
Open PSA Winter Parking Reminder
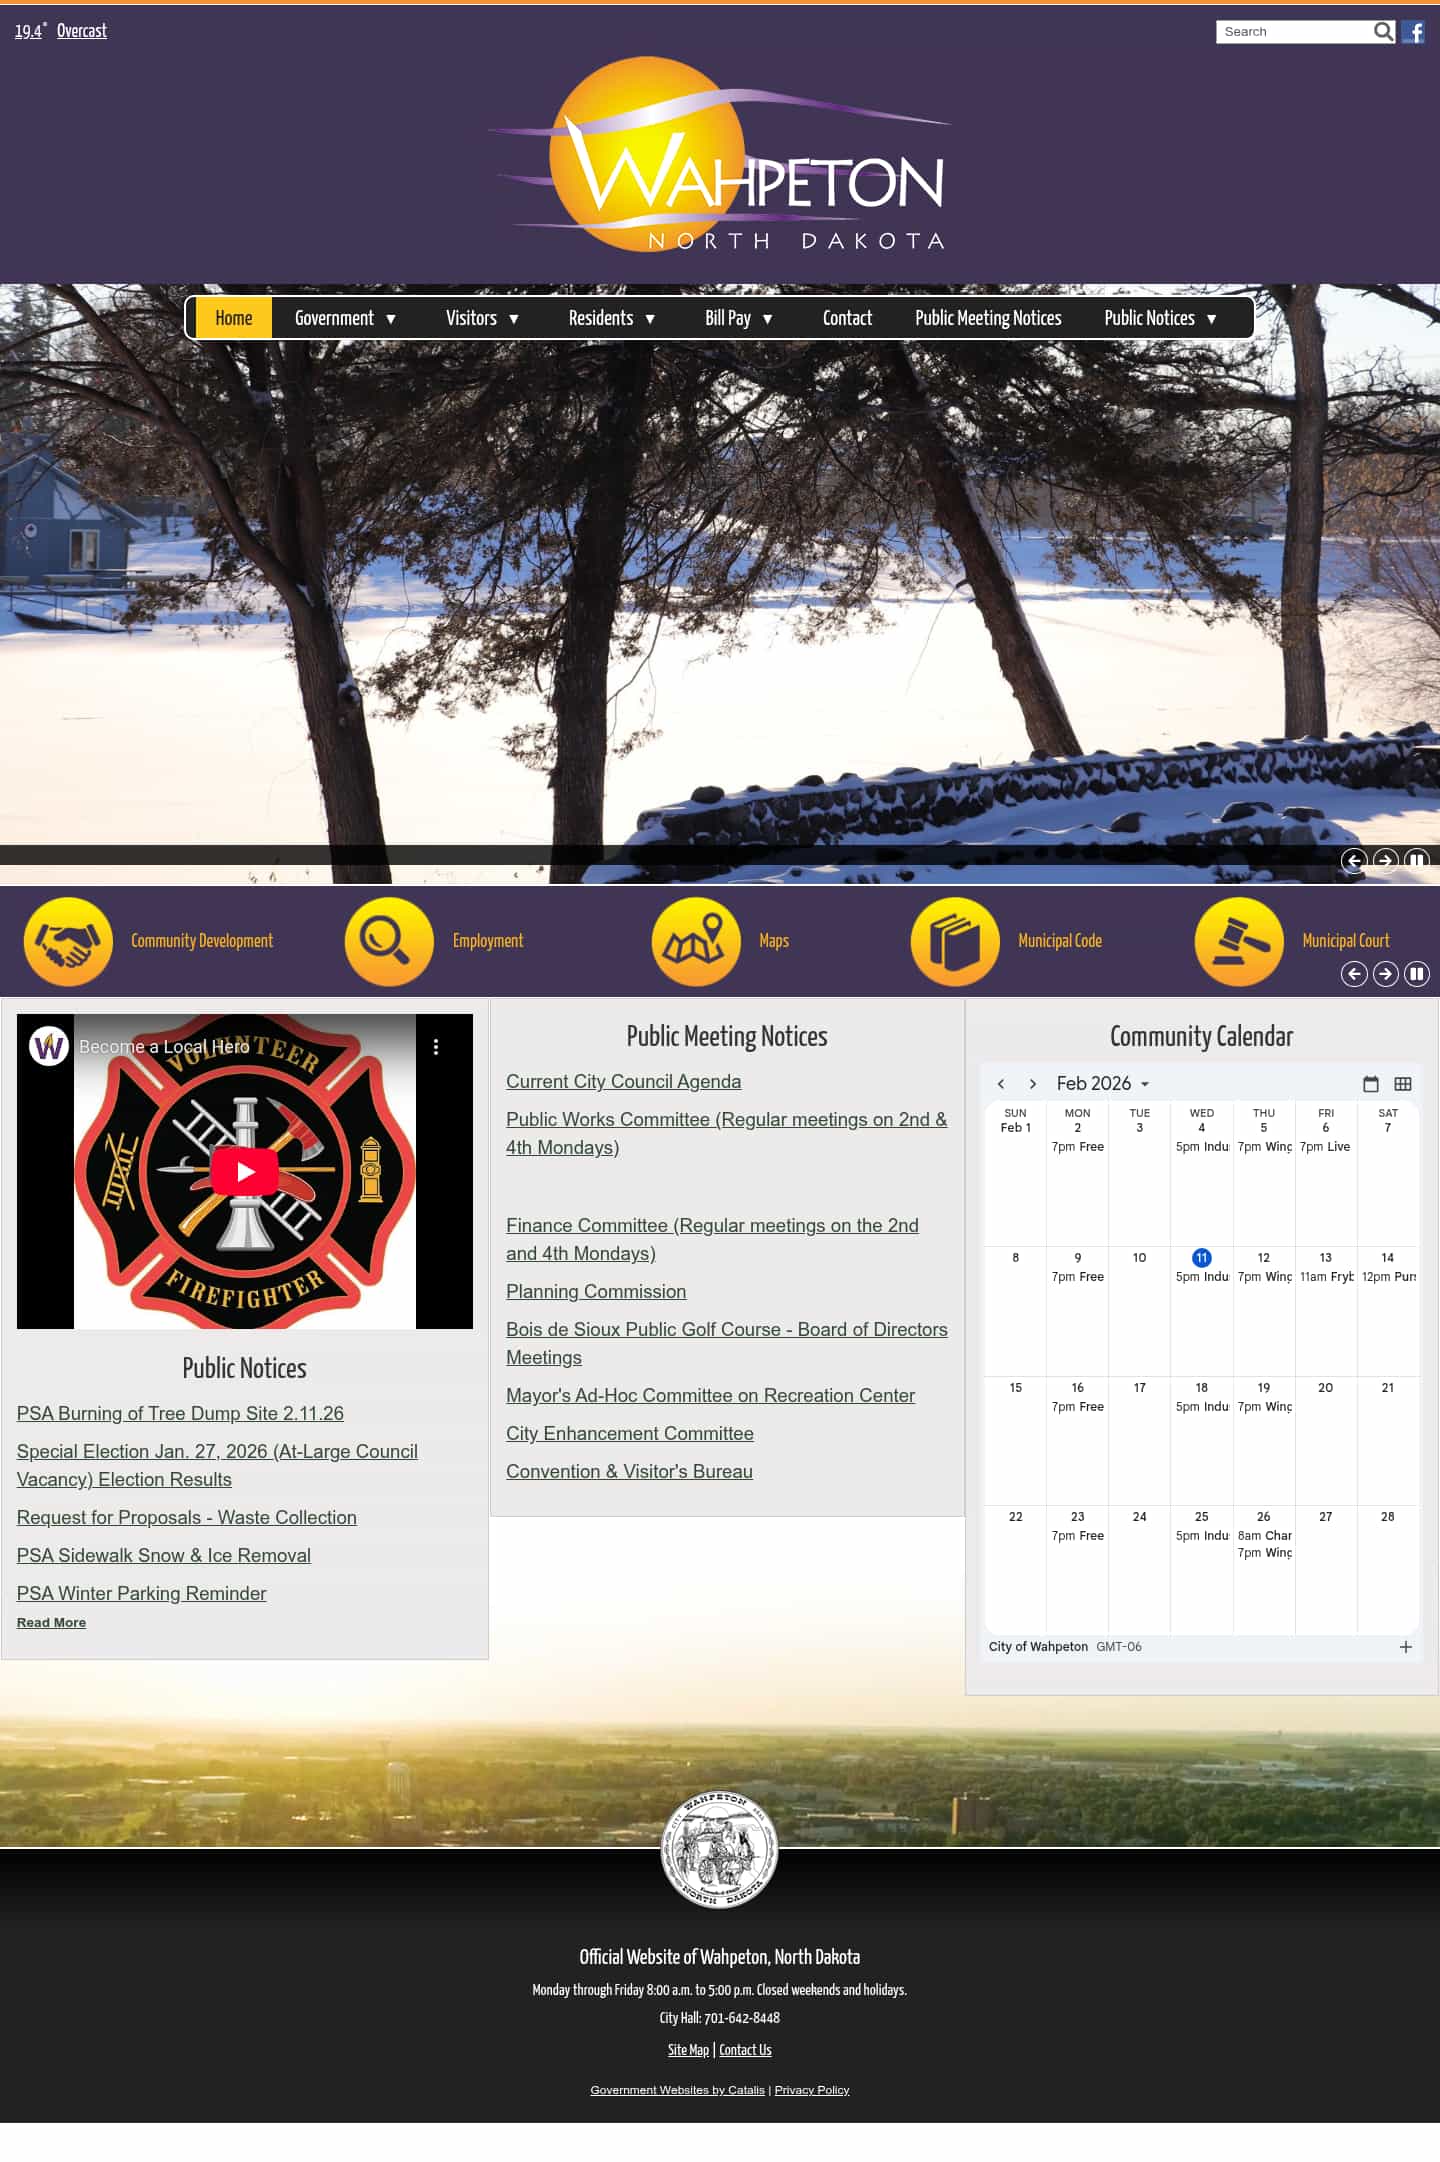(141, 1594)
